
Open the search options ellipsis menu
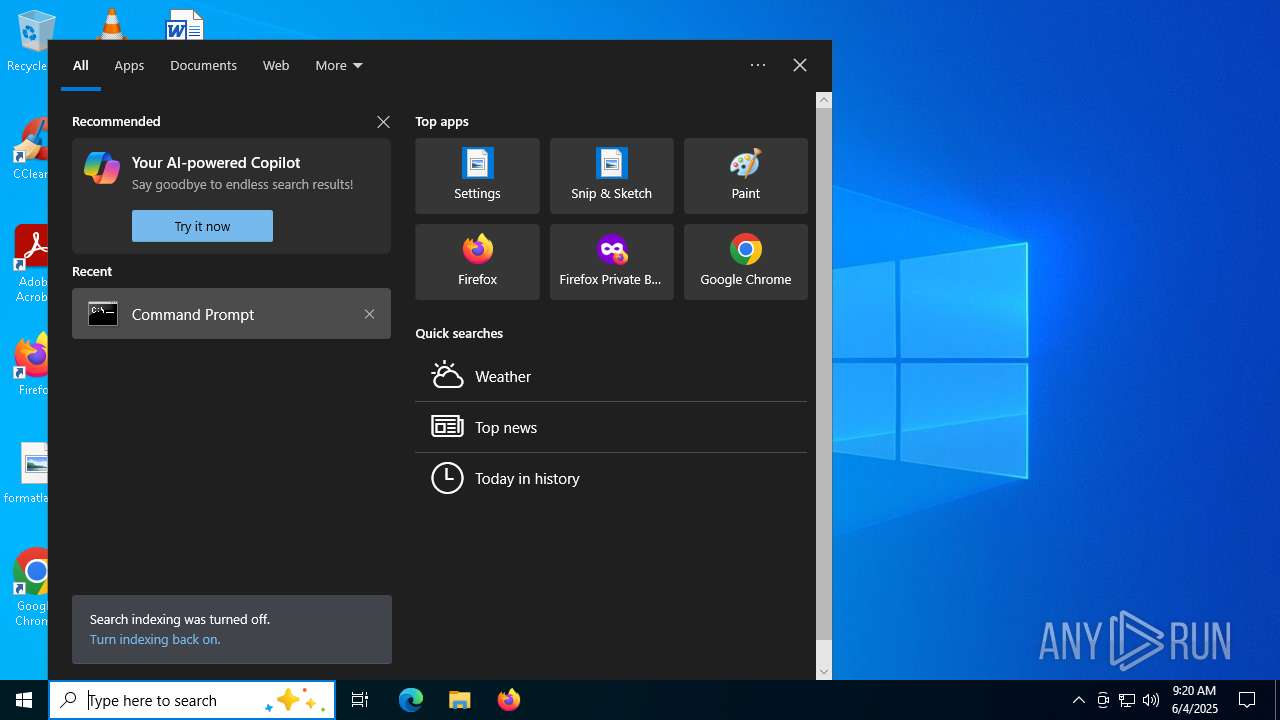pos(758,65)
